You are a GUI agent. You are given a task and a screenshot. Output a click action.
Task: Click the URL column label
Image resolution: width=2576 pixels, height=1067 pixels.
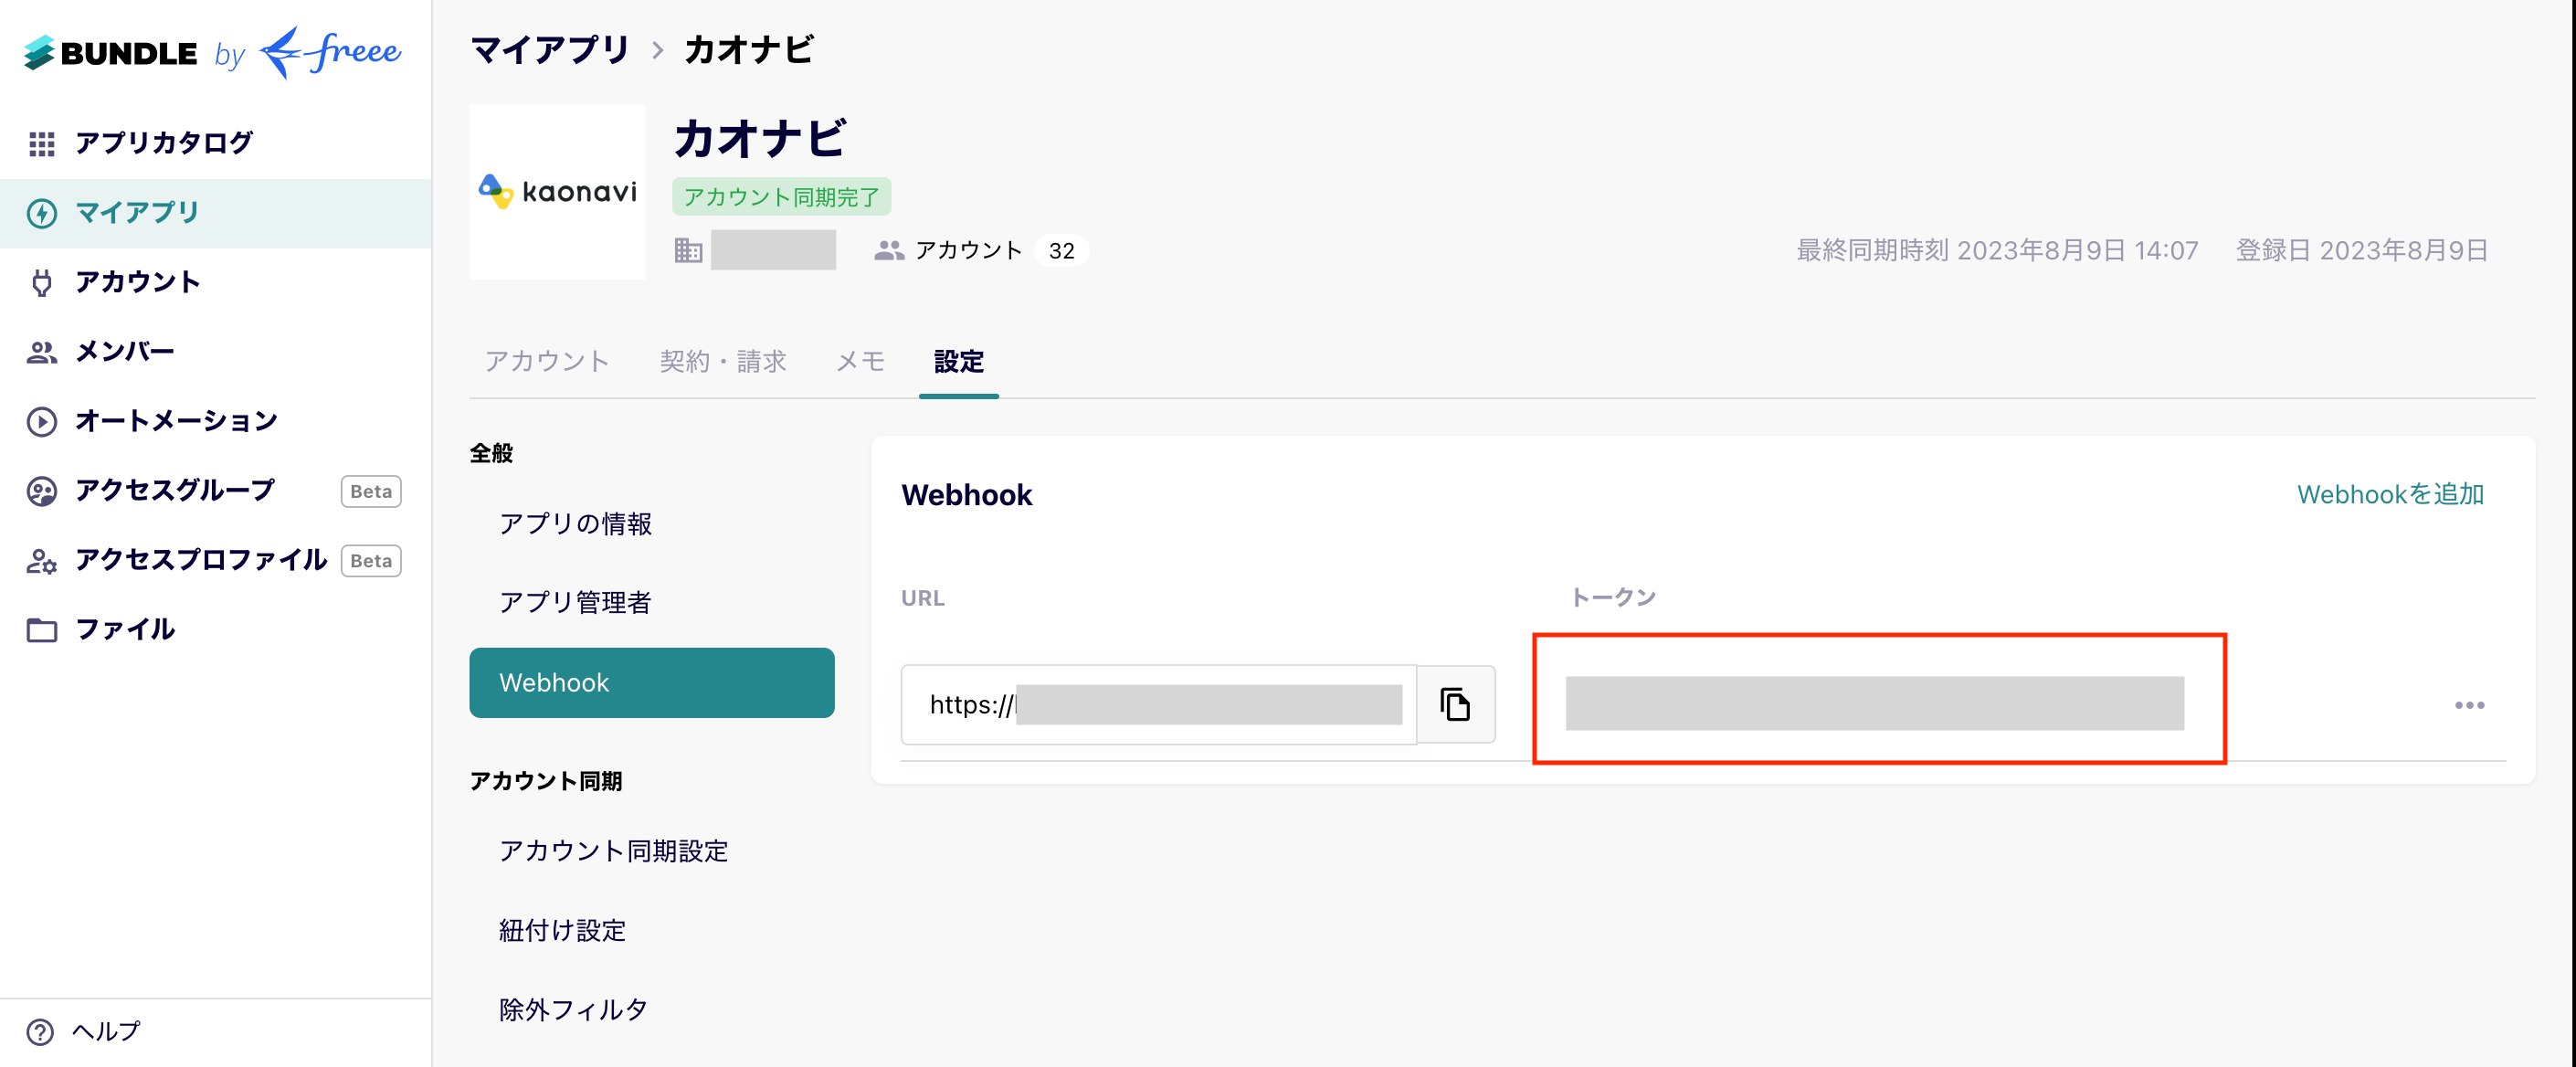(922, 598)
